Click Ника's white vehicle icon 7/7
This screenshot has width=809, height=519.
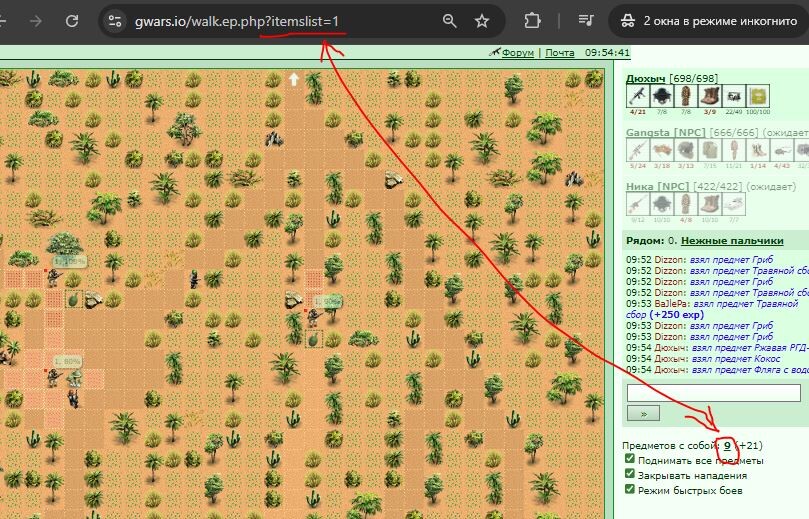click(733, 204)
